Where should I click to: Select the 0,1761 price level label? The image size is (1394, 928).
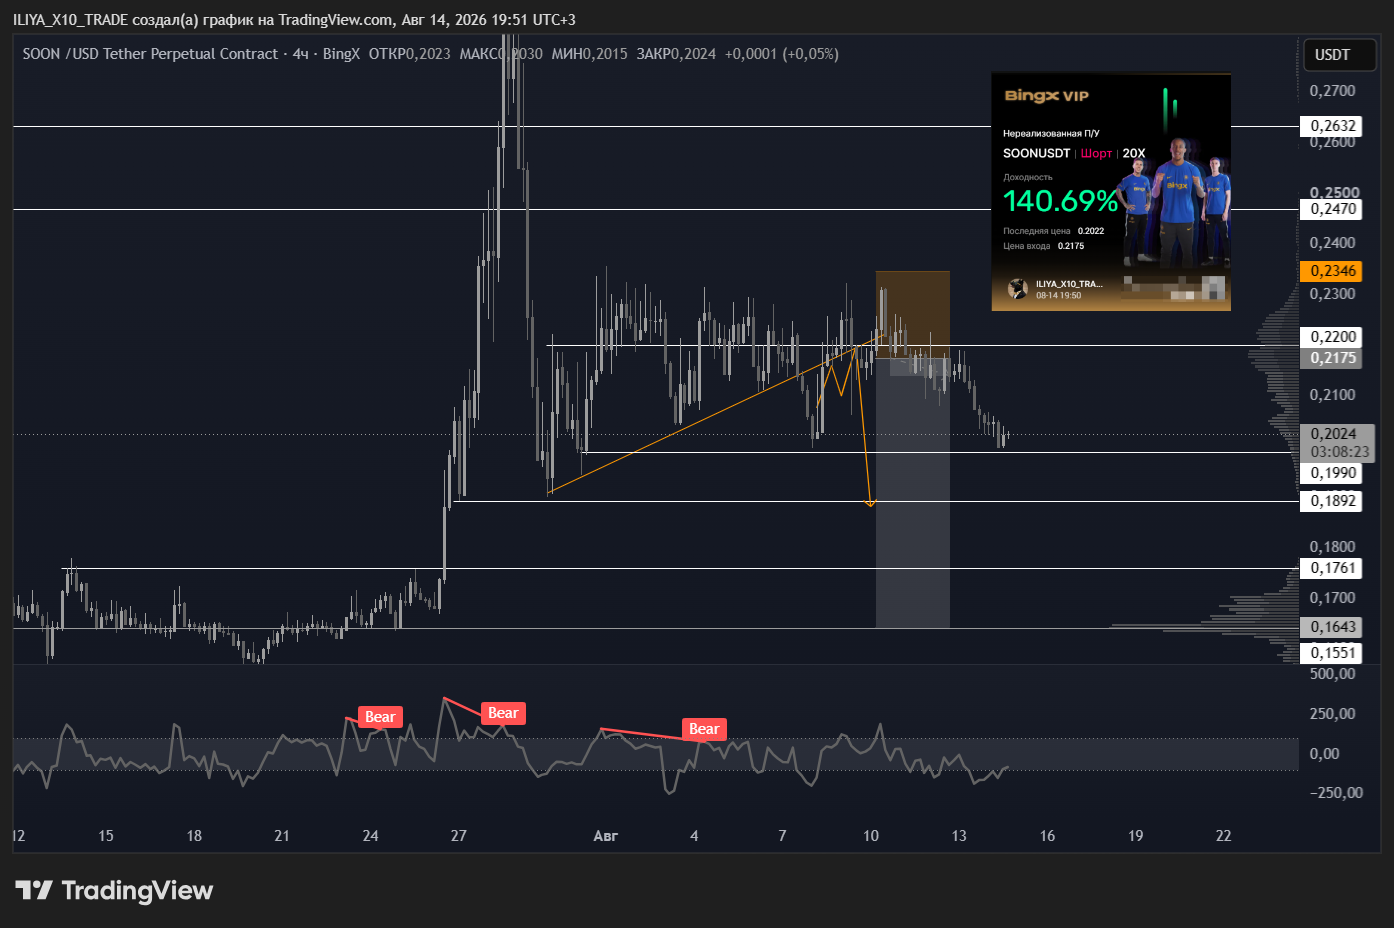point(1333,568)
